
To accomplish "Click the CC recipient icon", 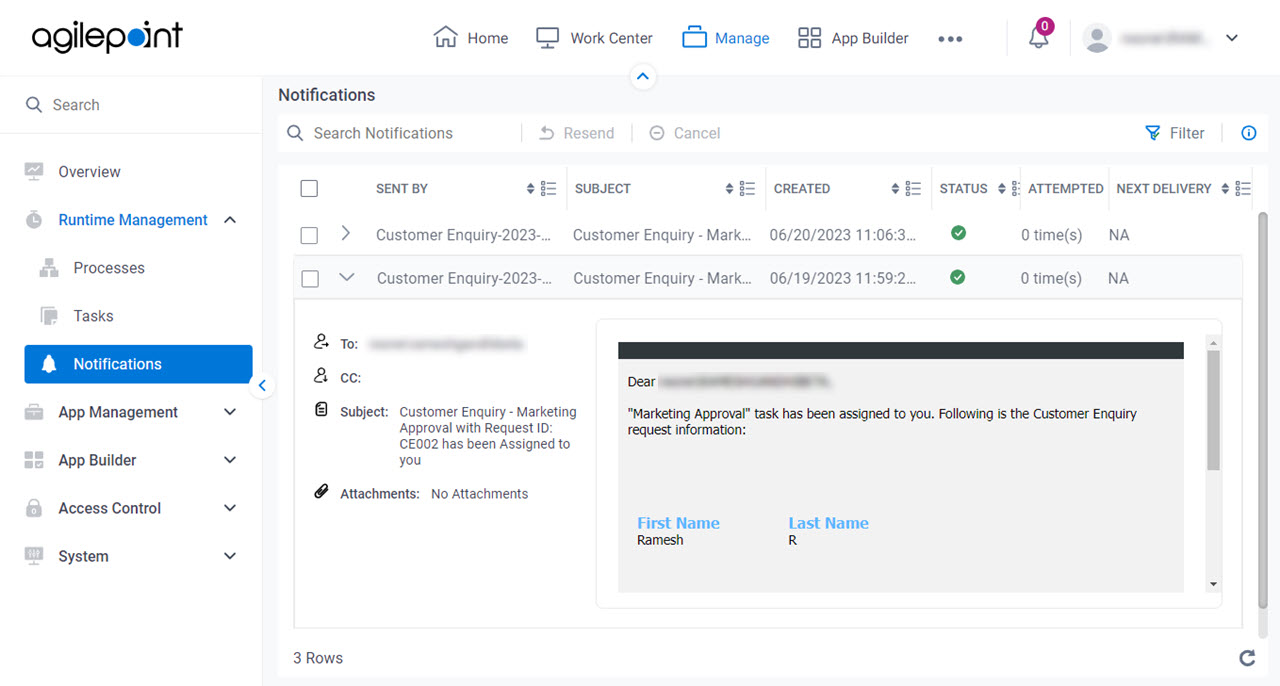I will coord(321,376).
